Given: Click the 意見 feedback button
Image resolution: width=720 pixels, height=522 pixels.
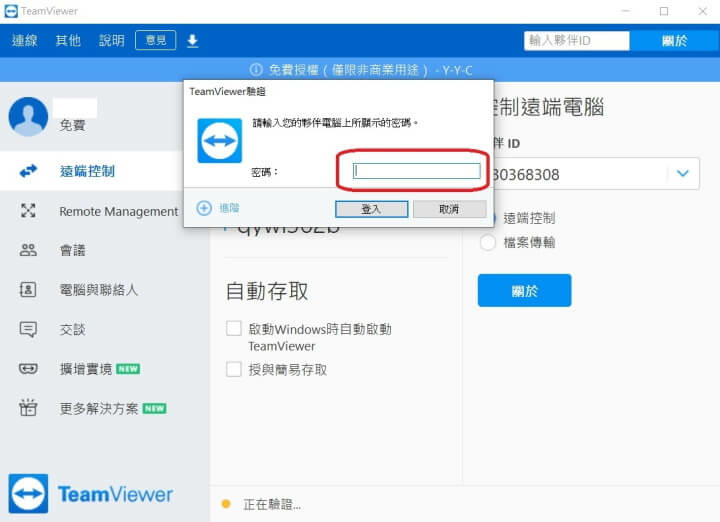Looking at the screenshot, I should pos(156,40).
